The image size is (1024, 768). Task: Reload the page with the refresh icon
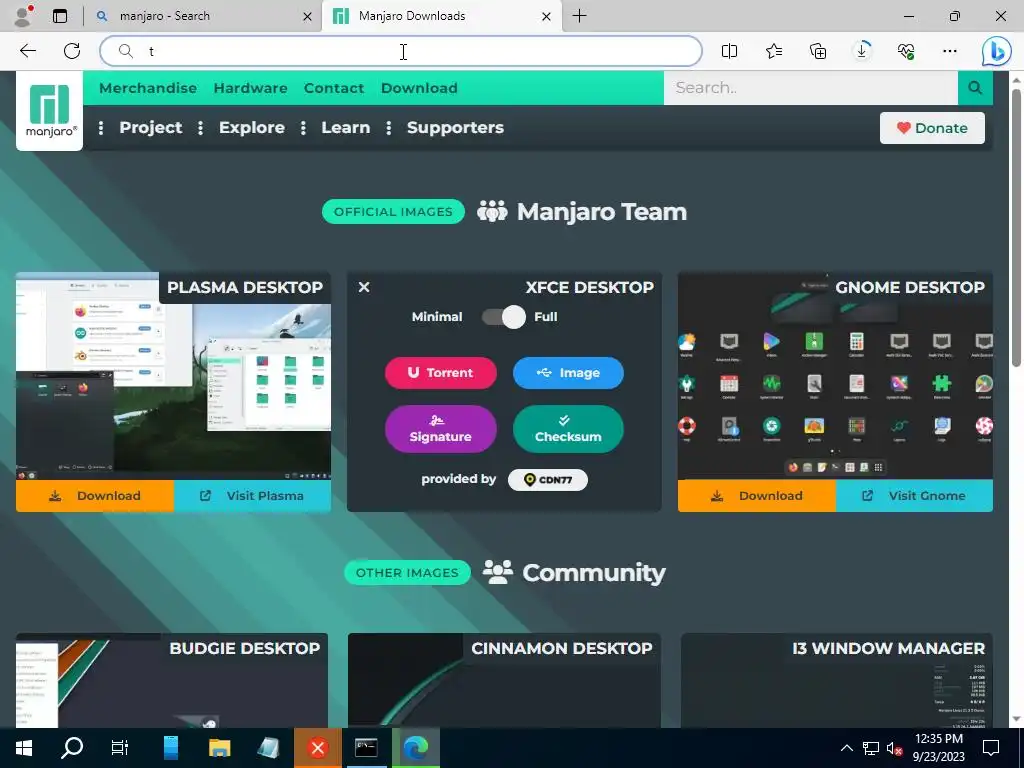[72, 51]
